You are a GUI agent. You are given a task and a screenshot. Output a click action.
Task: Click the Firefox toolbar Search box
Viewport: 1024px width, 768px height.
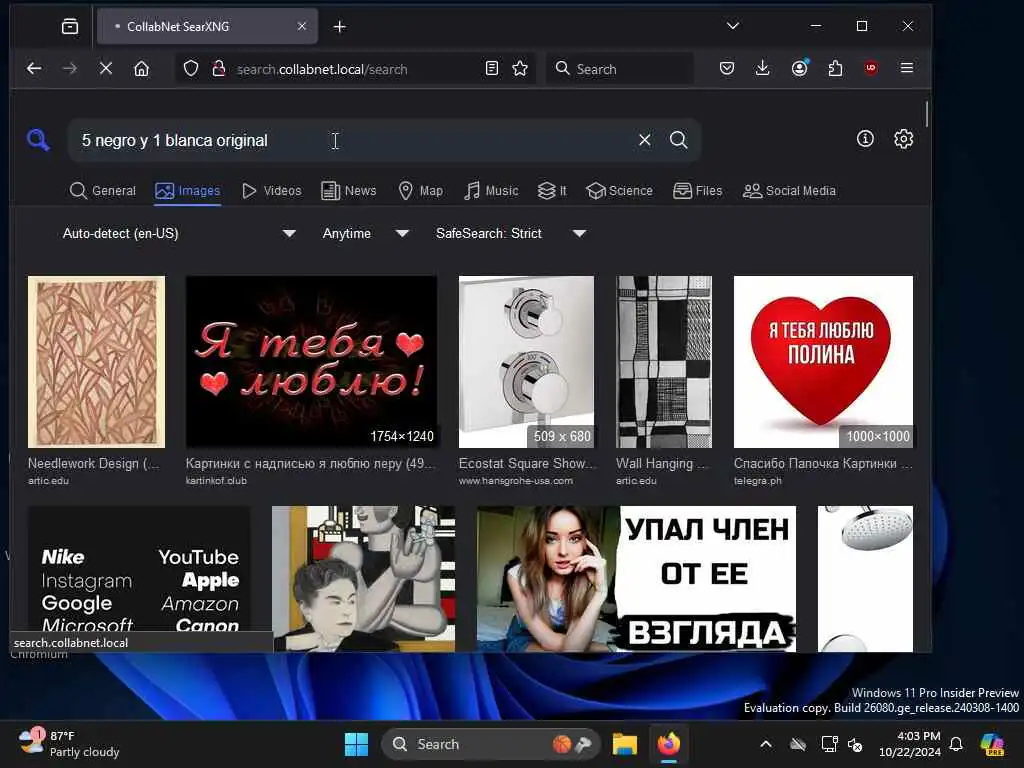619,69
